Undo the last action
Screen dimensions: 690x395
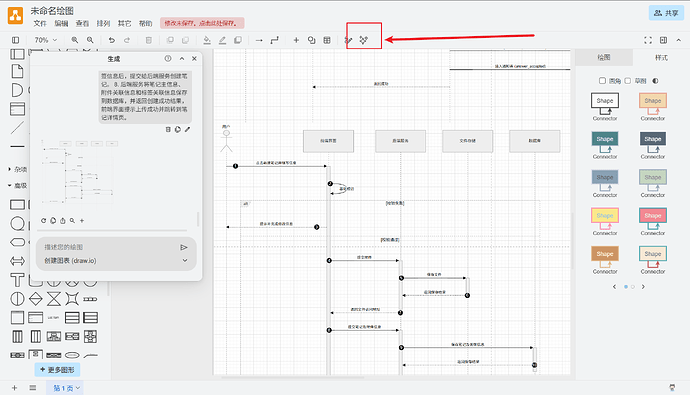click(x=112, y=40)
